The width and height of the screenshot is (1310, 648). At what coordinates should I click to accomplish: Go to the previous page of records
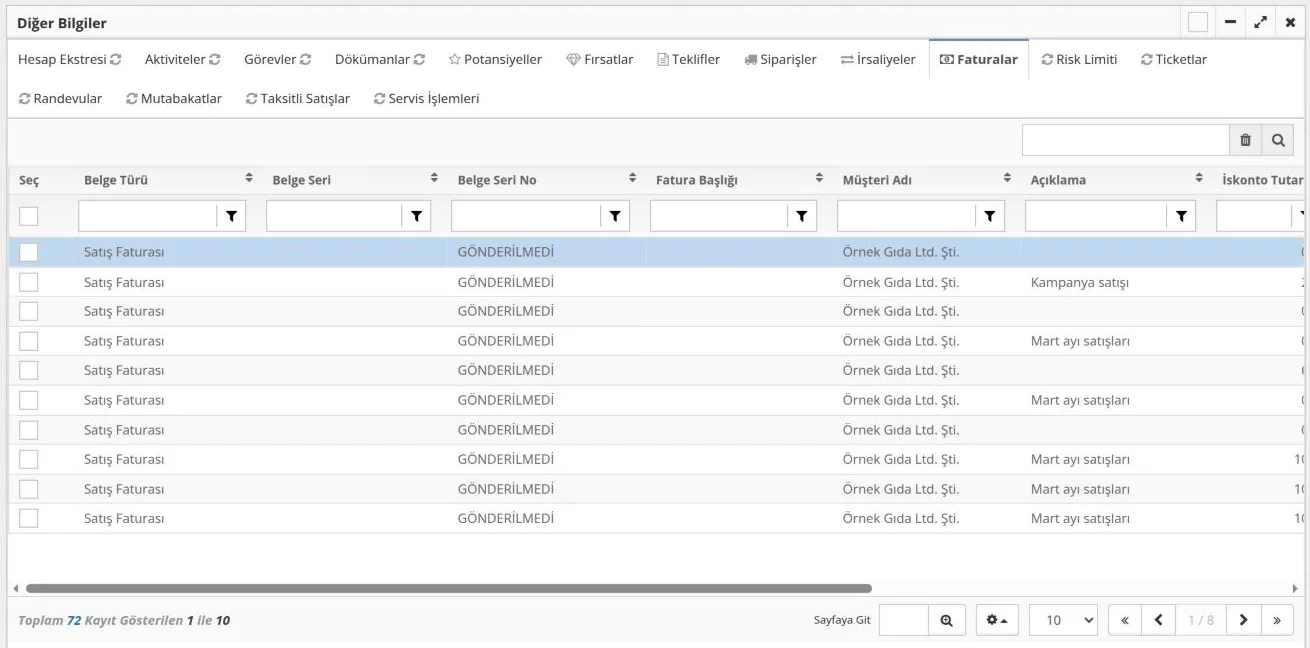point(1158,620)
